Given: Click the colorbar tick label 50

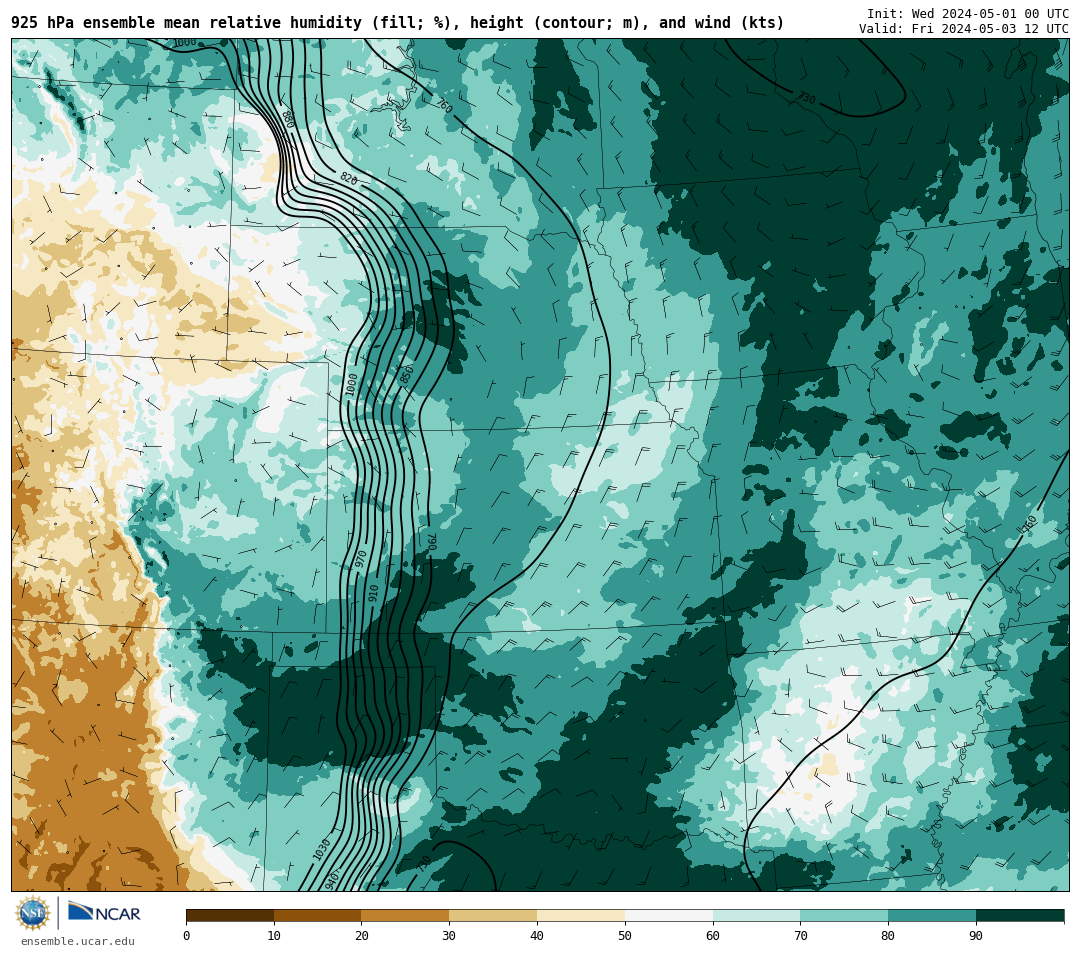Looking at the screenshot, I should (625, 935).
